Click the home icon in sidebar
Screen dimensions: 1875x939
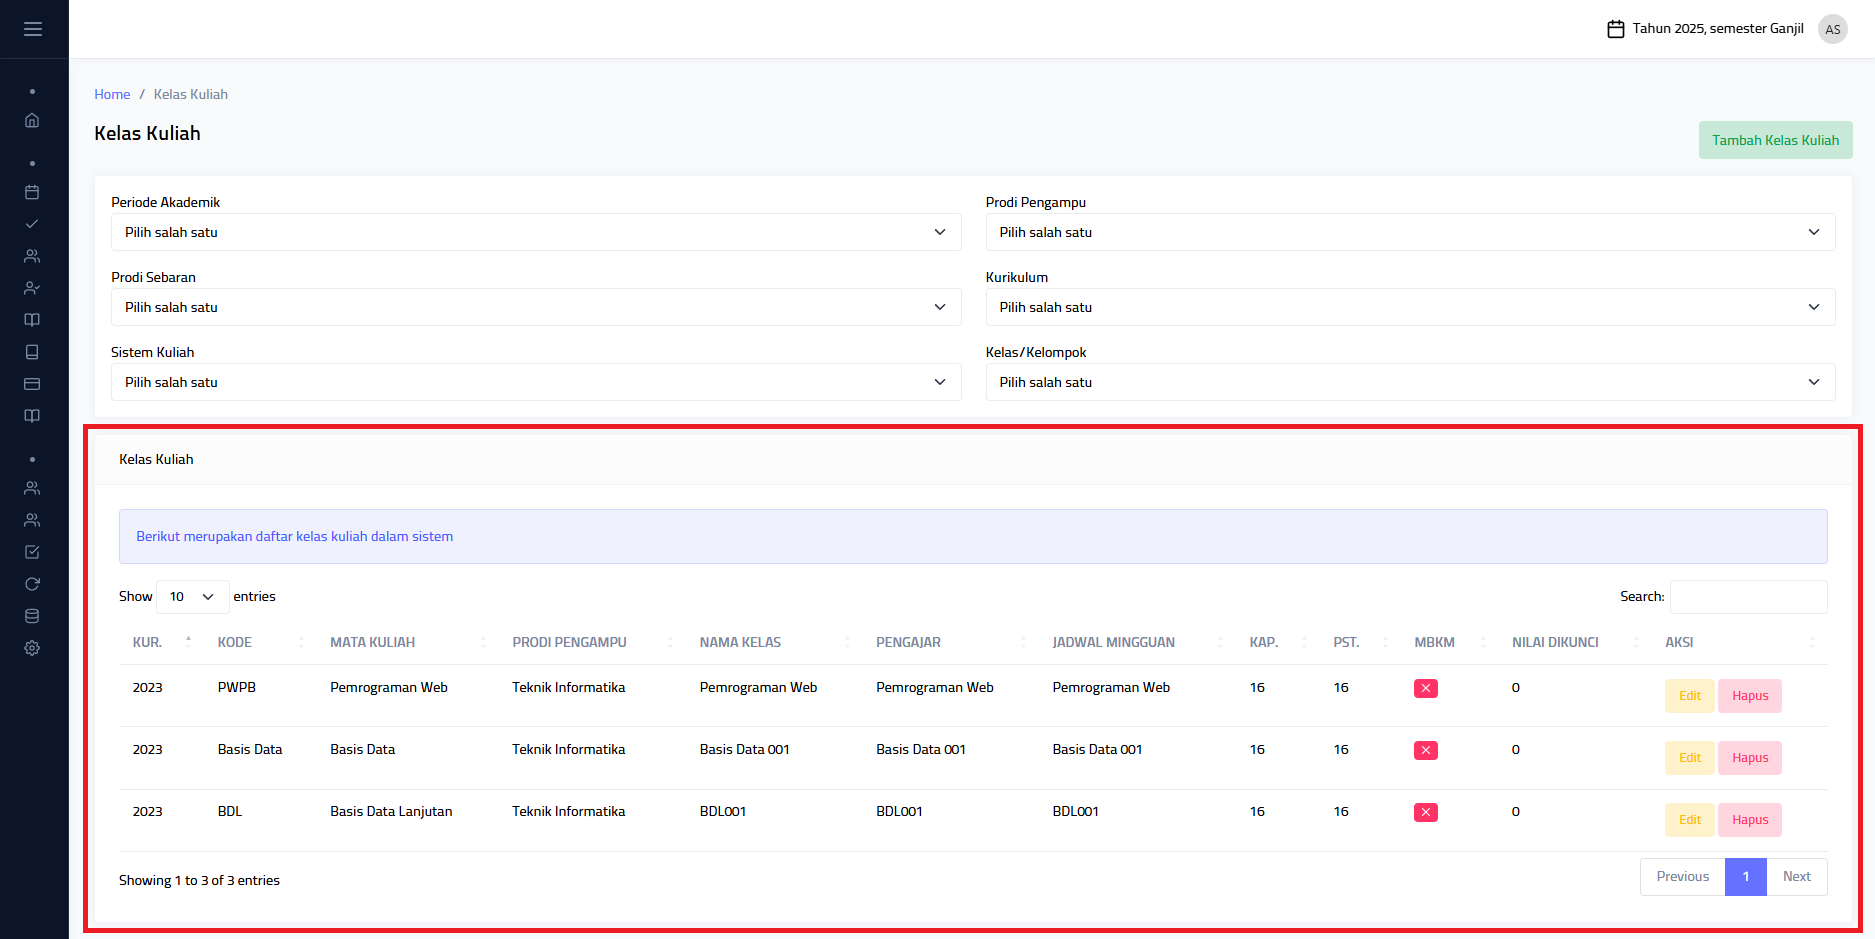32,120
